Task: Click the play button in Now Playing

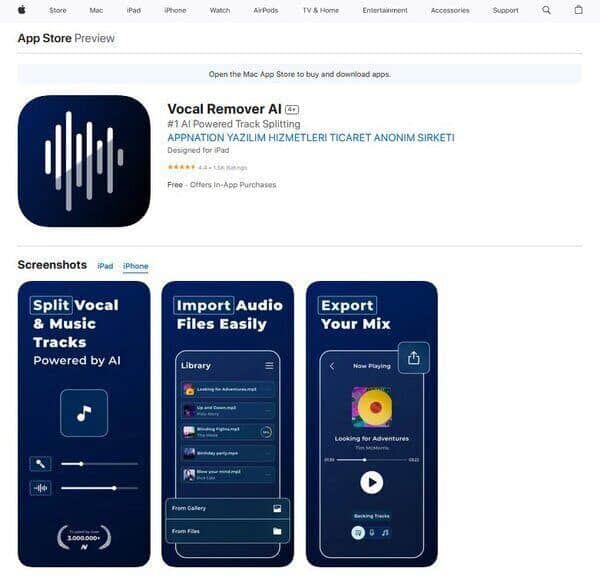Action: pyautogui.click(x=372, y=482)
